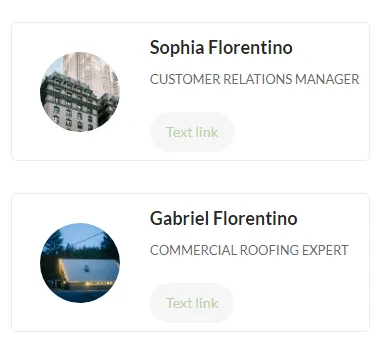Click Florentino in Sophia's name heading
This screenshot has height=362, width=385.
251,47
